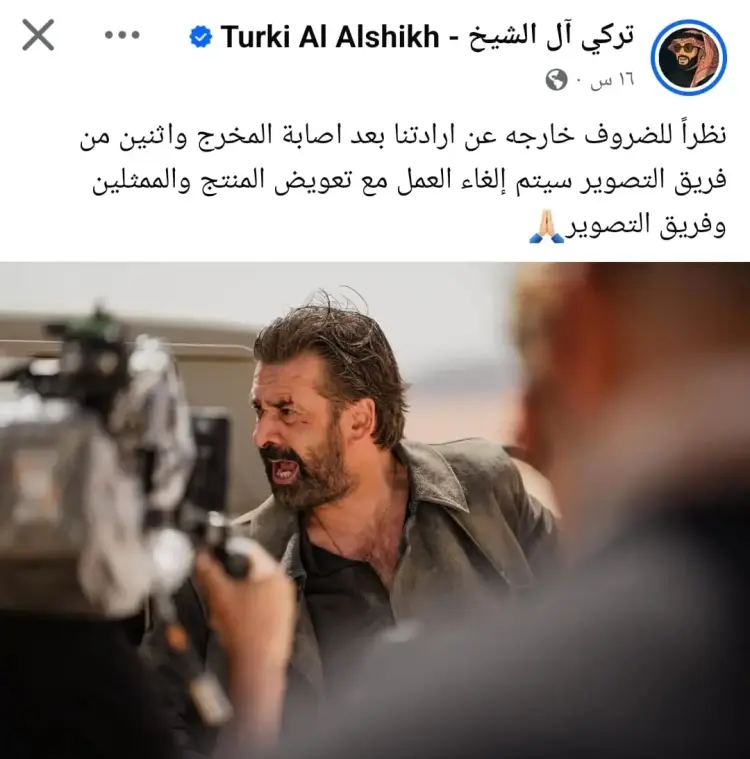Click the blue verified badge
The image size is (750, 759).
point(201,37)
